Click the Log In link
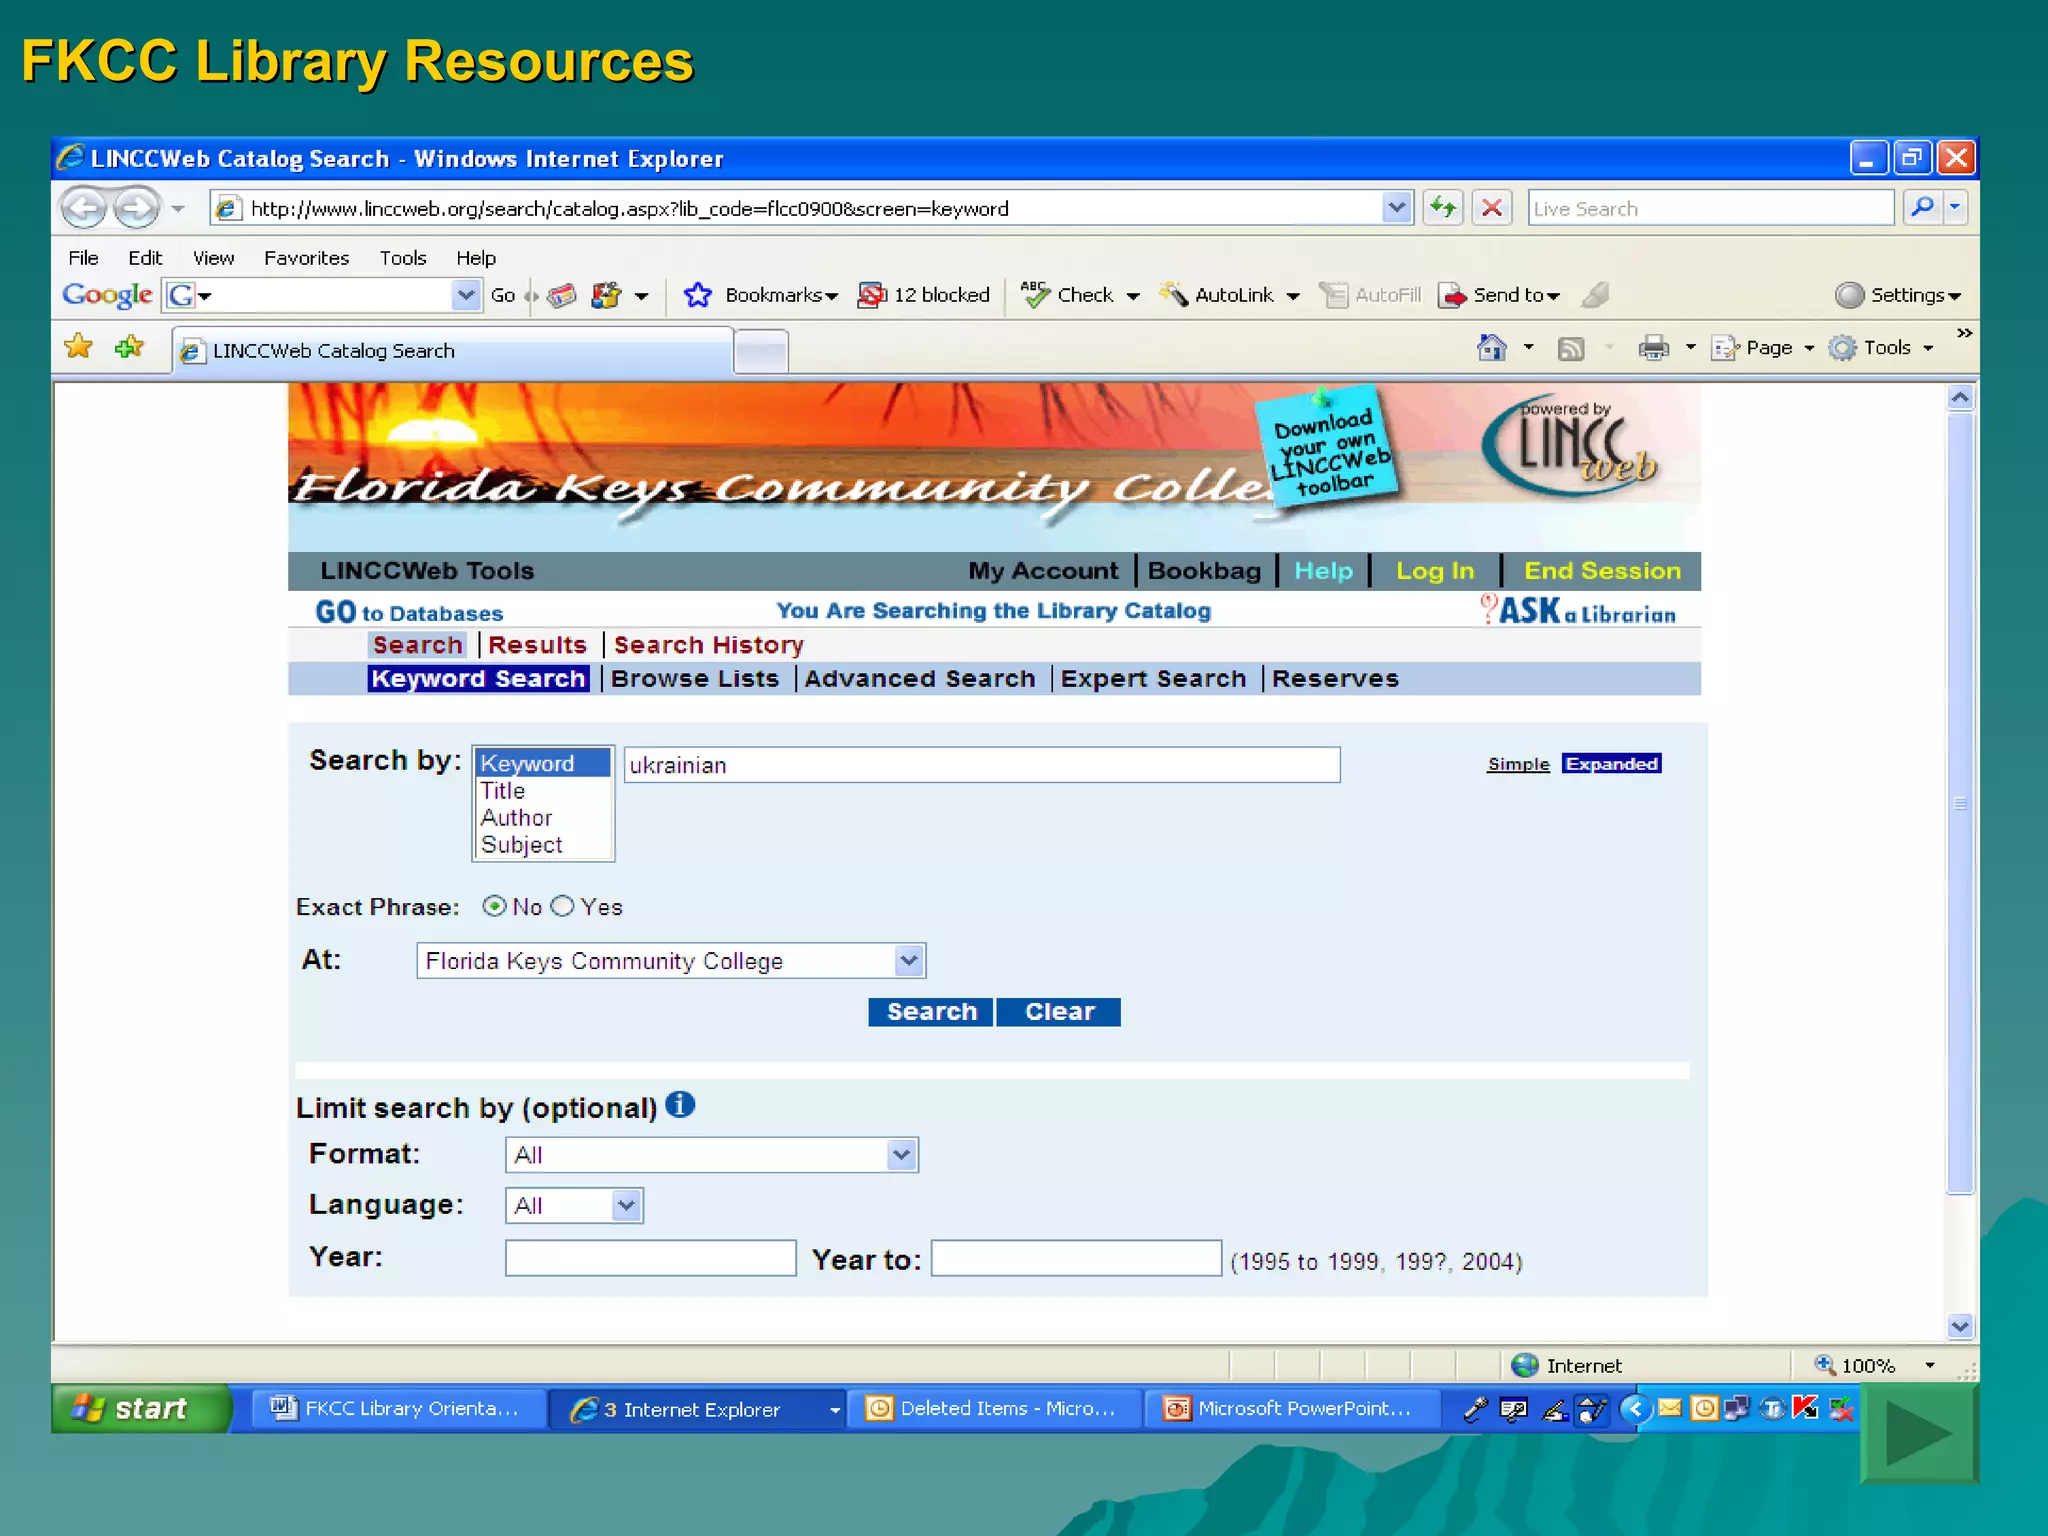This screenshot has height=1536, width=2048. click(x=1435, y=571)
